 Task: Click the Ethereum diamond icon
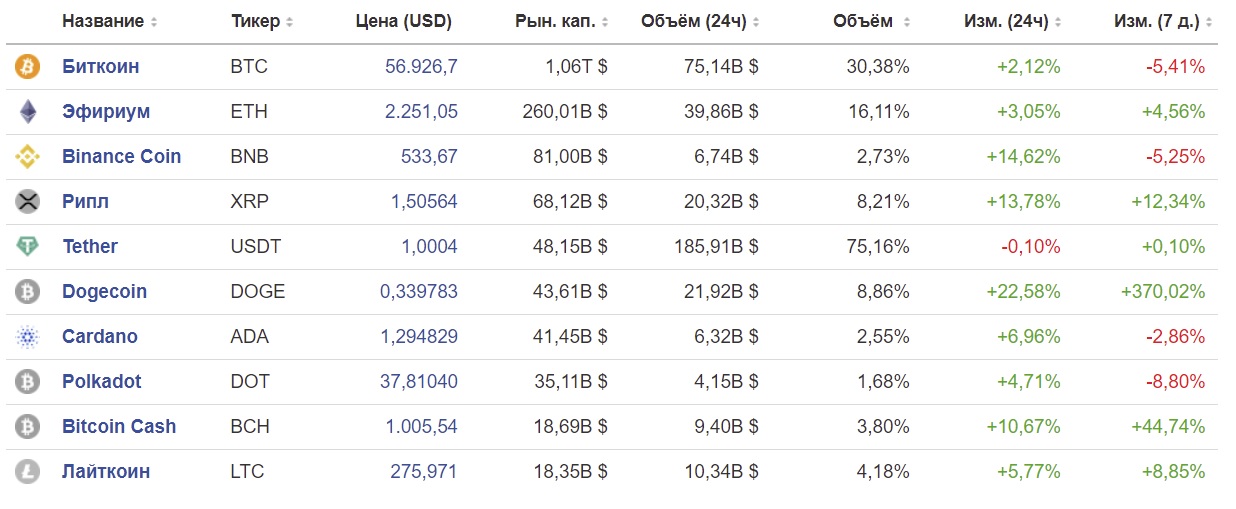(27, 112)
